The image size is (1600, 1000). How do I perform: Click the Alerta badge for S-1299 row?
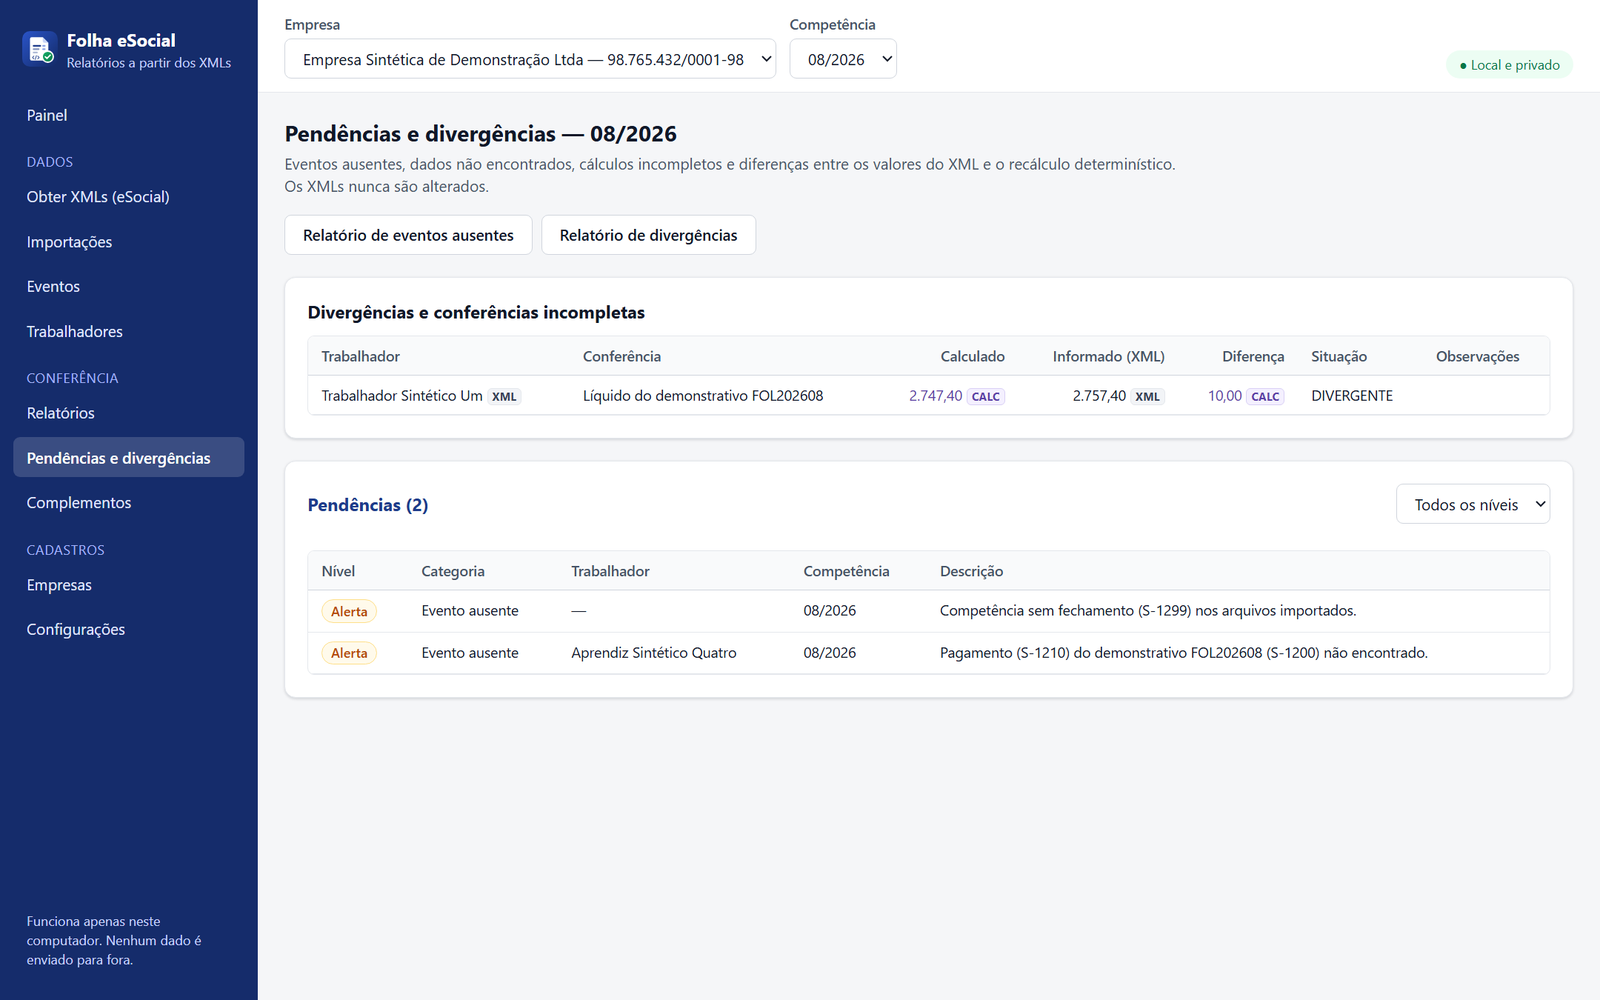point(349,612)
